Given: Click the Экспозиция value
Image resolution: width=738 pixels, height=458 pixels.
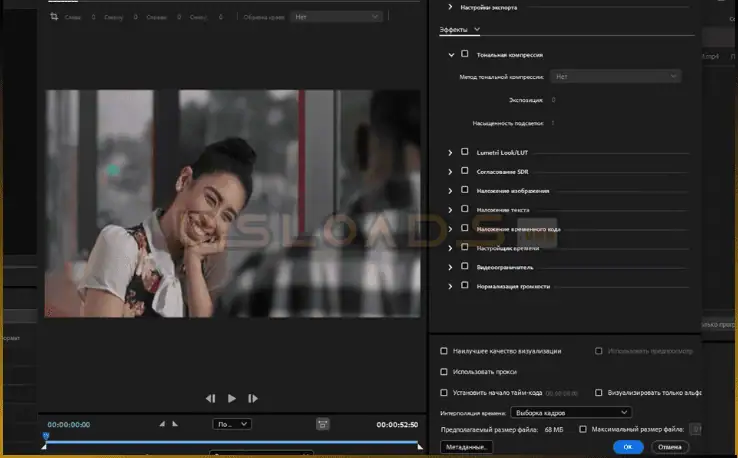Looking at the screenshot, I should point(554,100).
